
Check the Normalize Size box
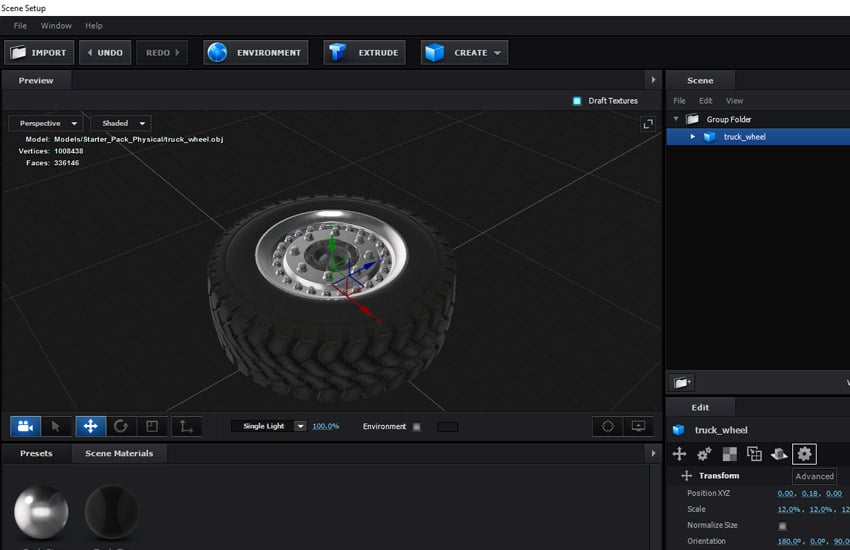(x=782, y=526)
